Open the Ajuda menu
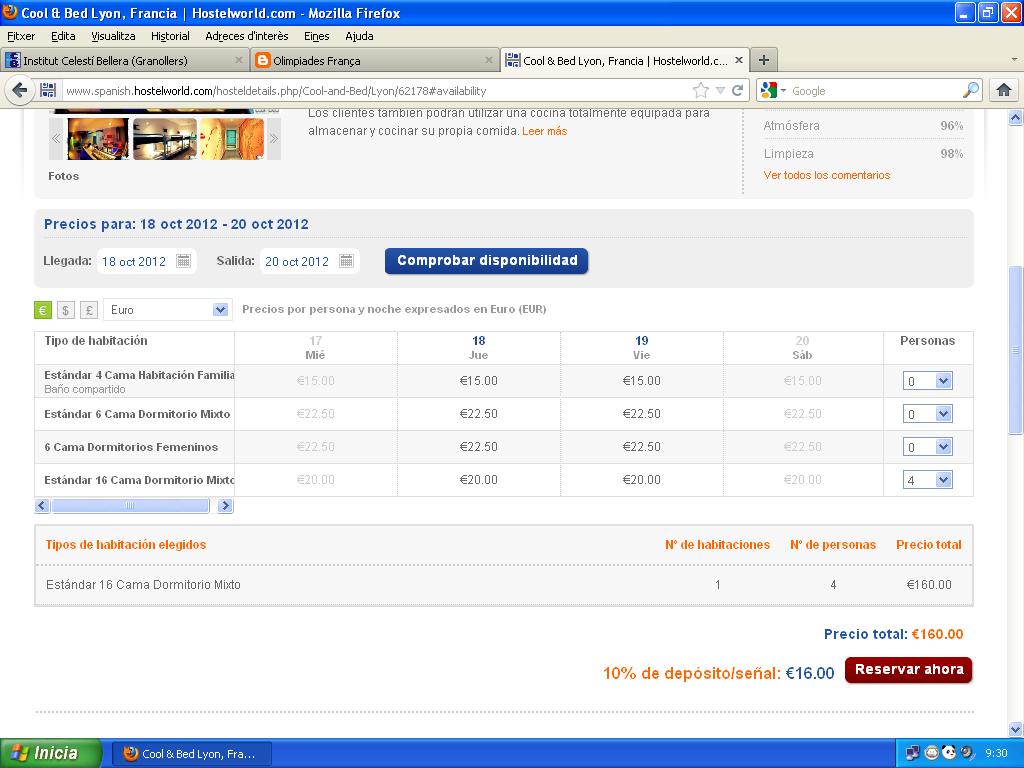Screen dimensions: 1024x768 [x=359, y=36]
